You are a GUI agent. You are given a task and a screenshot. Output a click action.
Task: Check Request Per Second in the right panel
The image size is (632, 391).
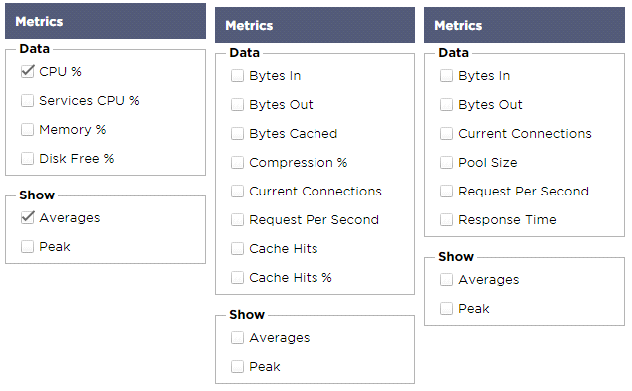tap(446, 191)
